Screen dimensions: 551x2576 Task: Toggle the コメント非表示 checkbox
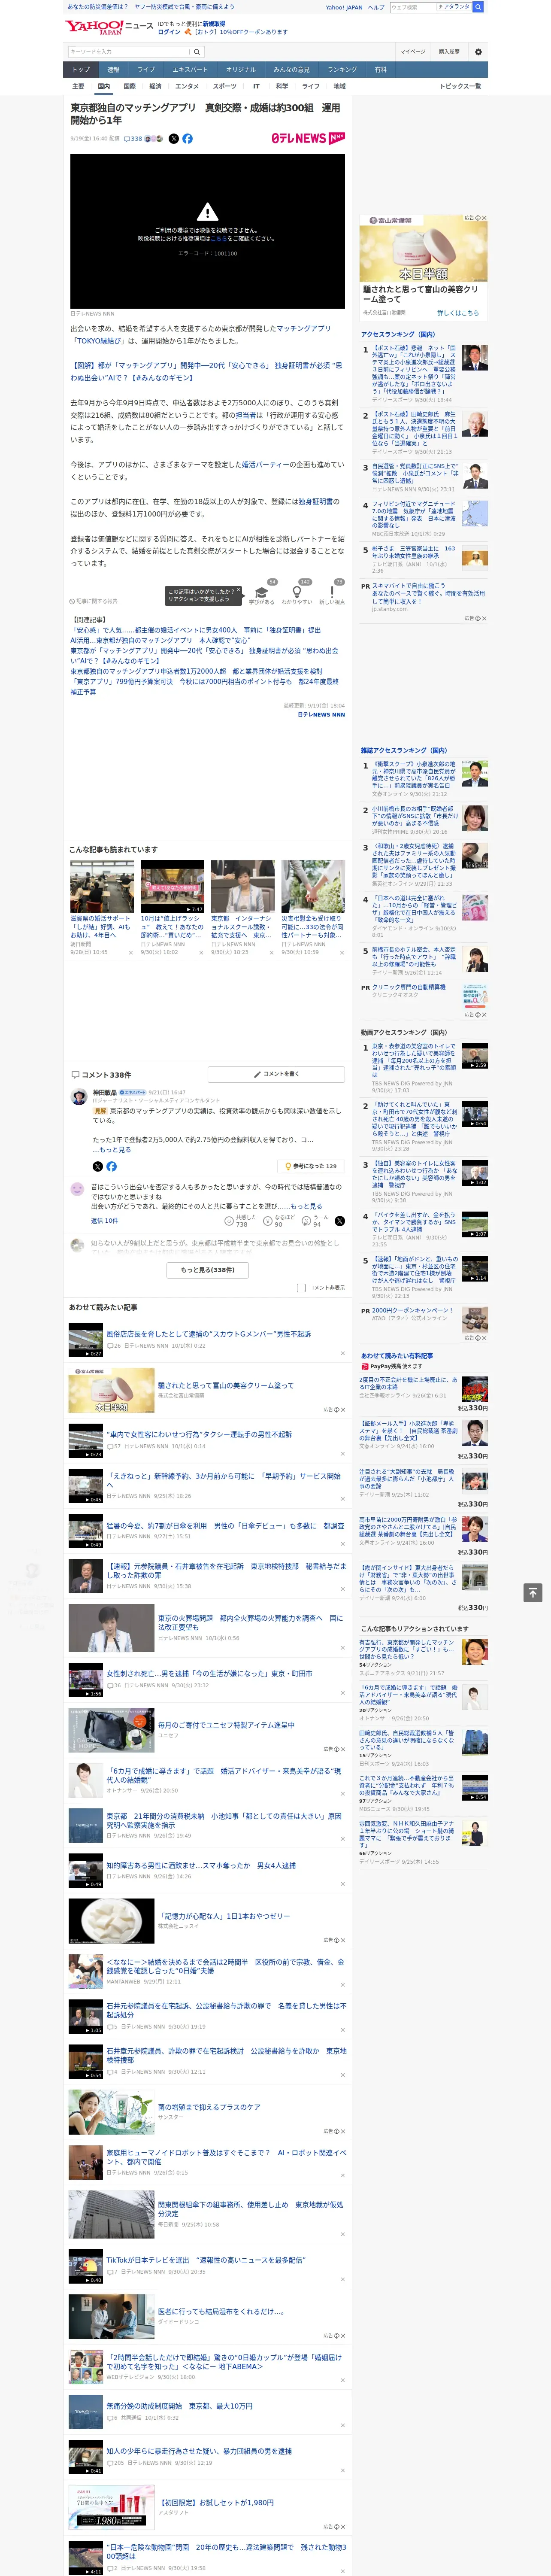coord(301,1288)
